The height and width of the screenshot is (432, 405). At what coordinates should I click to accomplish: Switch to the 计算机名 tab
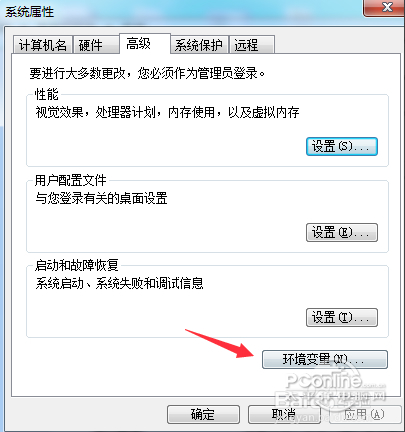(42, 45)
